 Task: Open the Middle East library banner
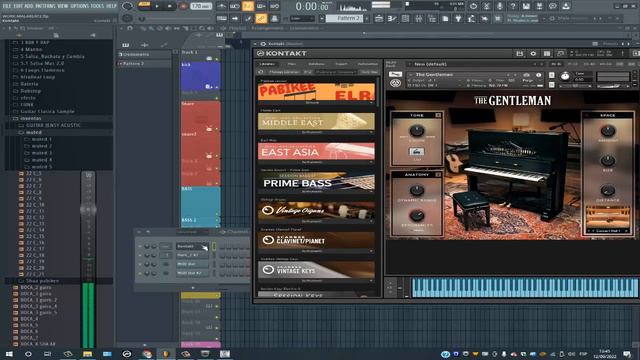316,122
